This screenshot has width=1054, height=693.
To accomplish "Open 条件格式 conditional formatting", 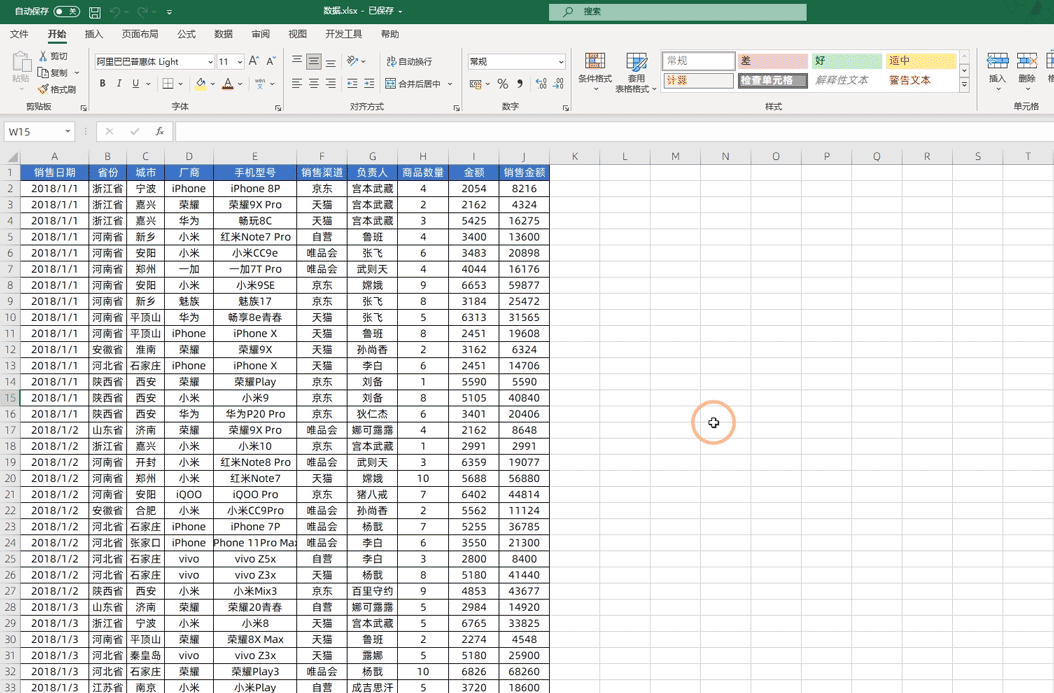I will (595, 73).
